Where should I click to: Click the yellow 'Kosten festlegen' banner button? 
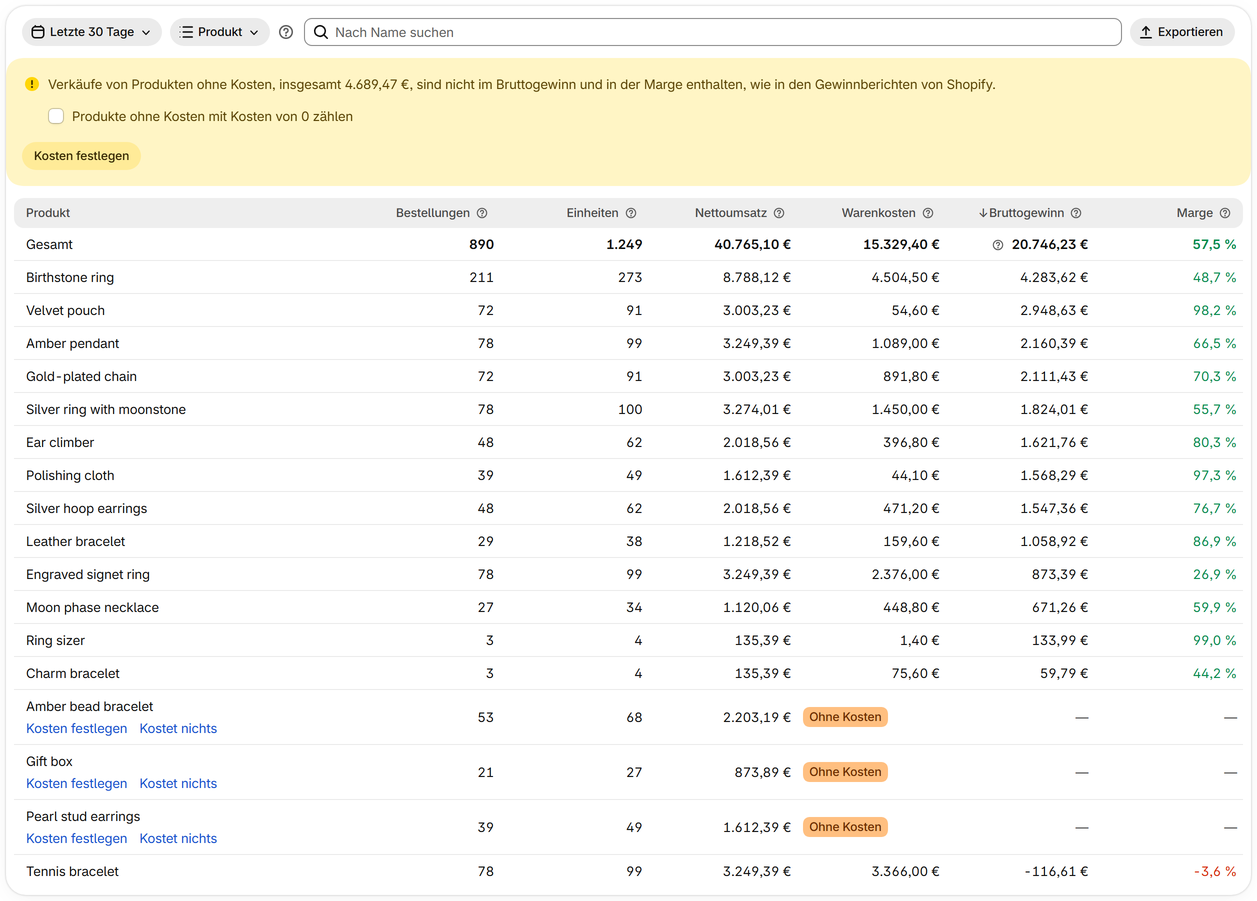[x=81, y=156]
